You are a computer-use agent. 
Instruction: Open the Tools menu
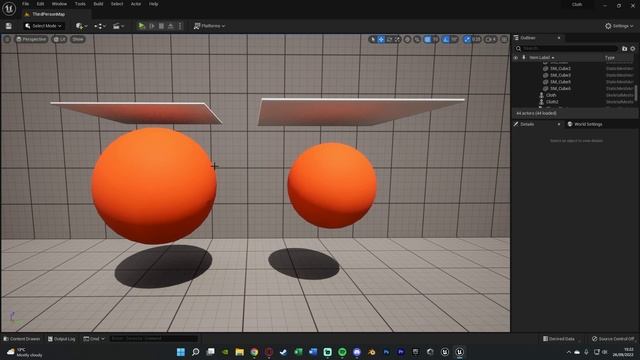coord(80,4)
